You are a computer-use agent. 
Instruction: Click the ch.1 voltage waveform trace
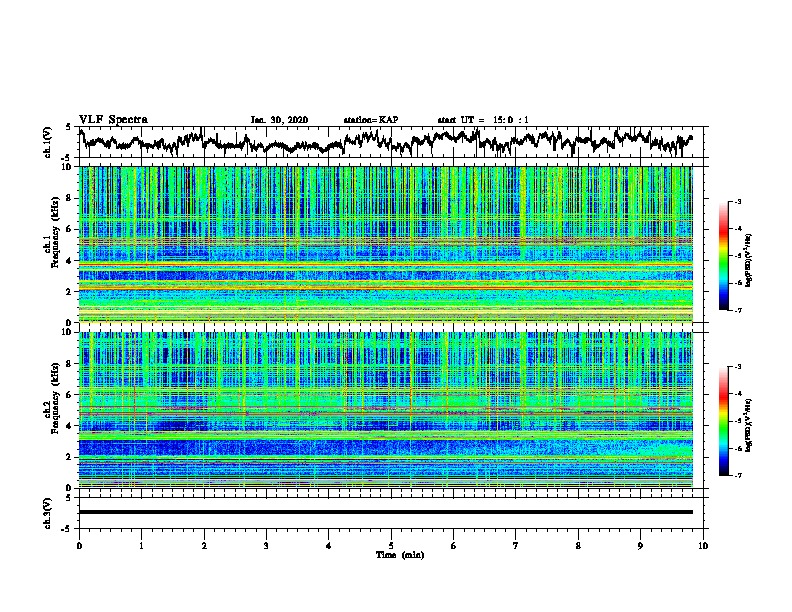386,142
